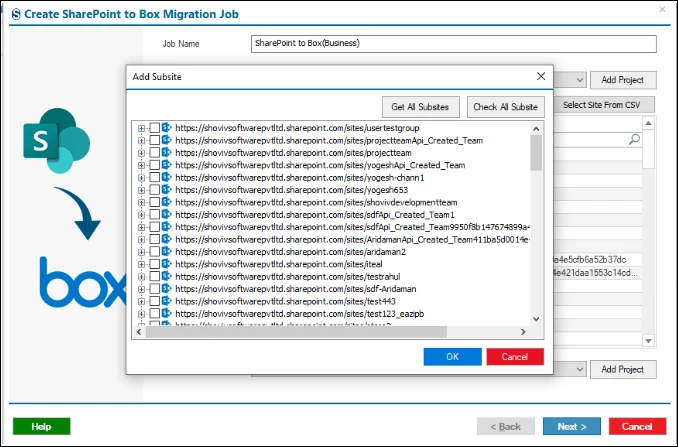The width and height of the screenshot is (678, 447).
Task: Click SharePoint icon beside iteal site
Action: coord(166,264)
